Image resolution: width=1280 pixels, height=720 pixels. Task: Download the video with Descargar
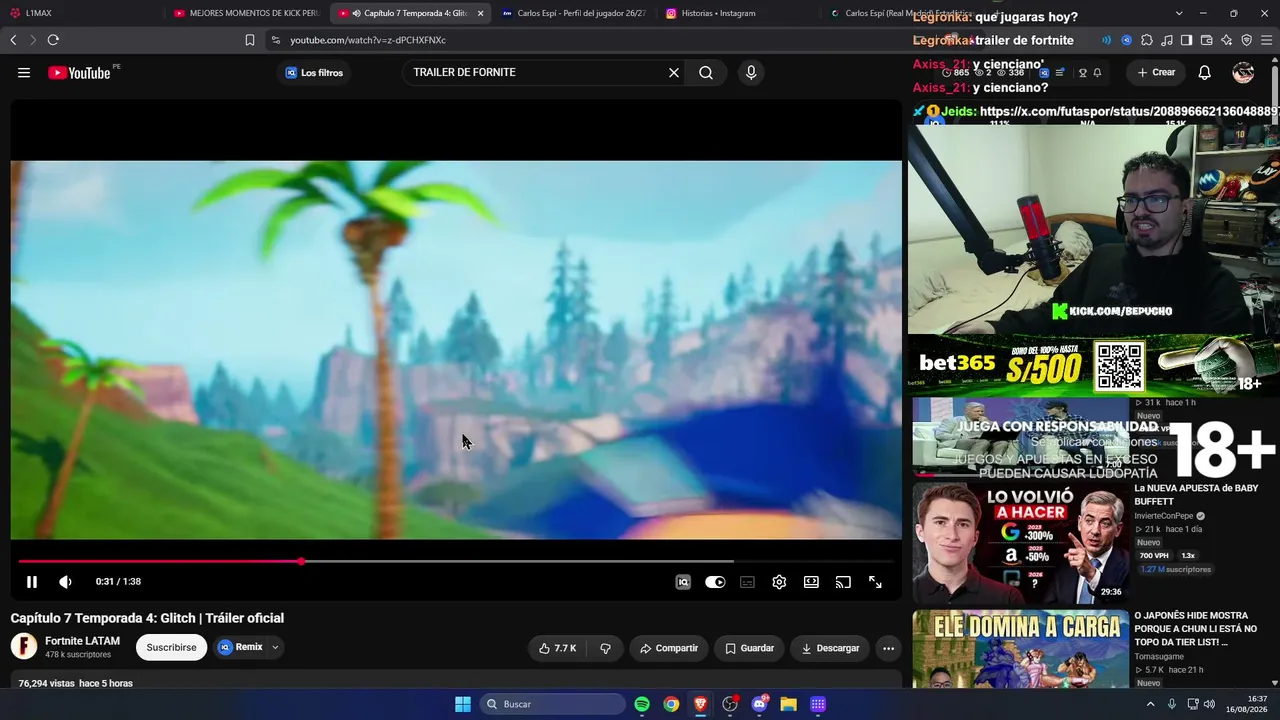830,648
